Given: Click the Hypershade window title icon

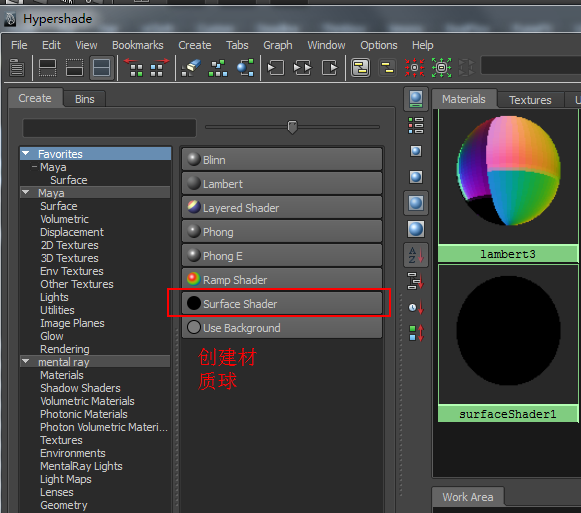Looking at the screenshot, I should pos(10,19).
